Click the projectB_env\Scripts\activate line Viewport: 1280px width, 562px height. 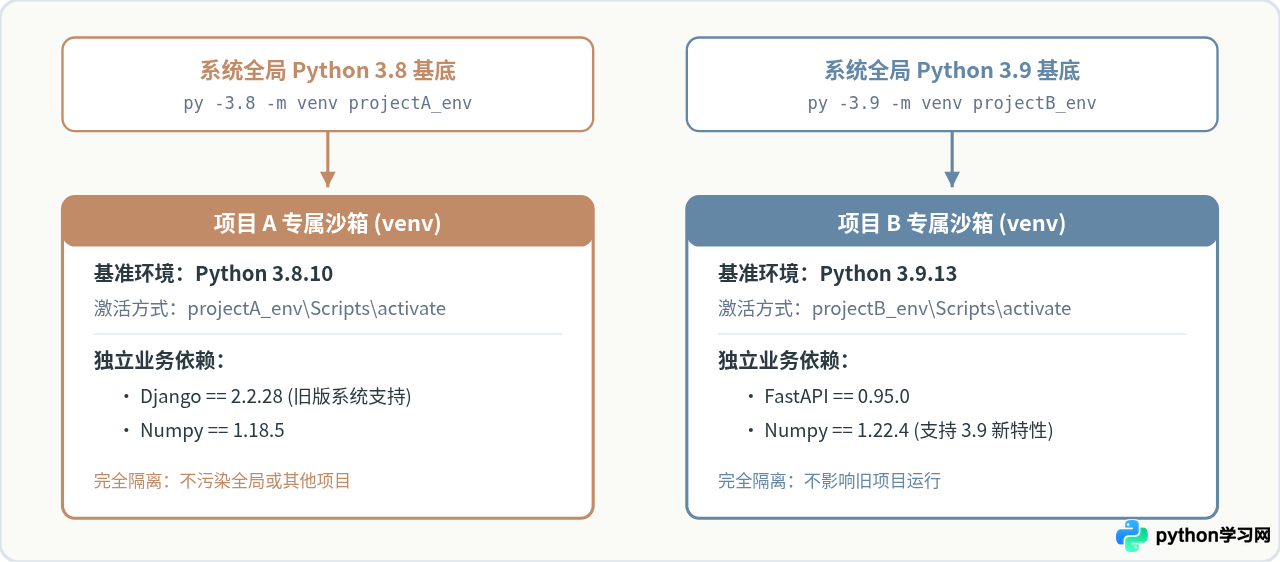tap(894, 308)
